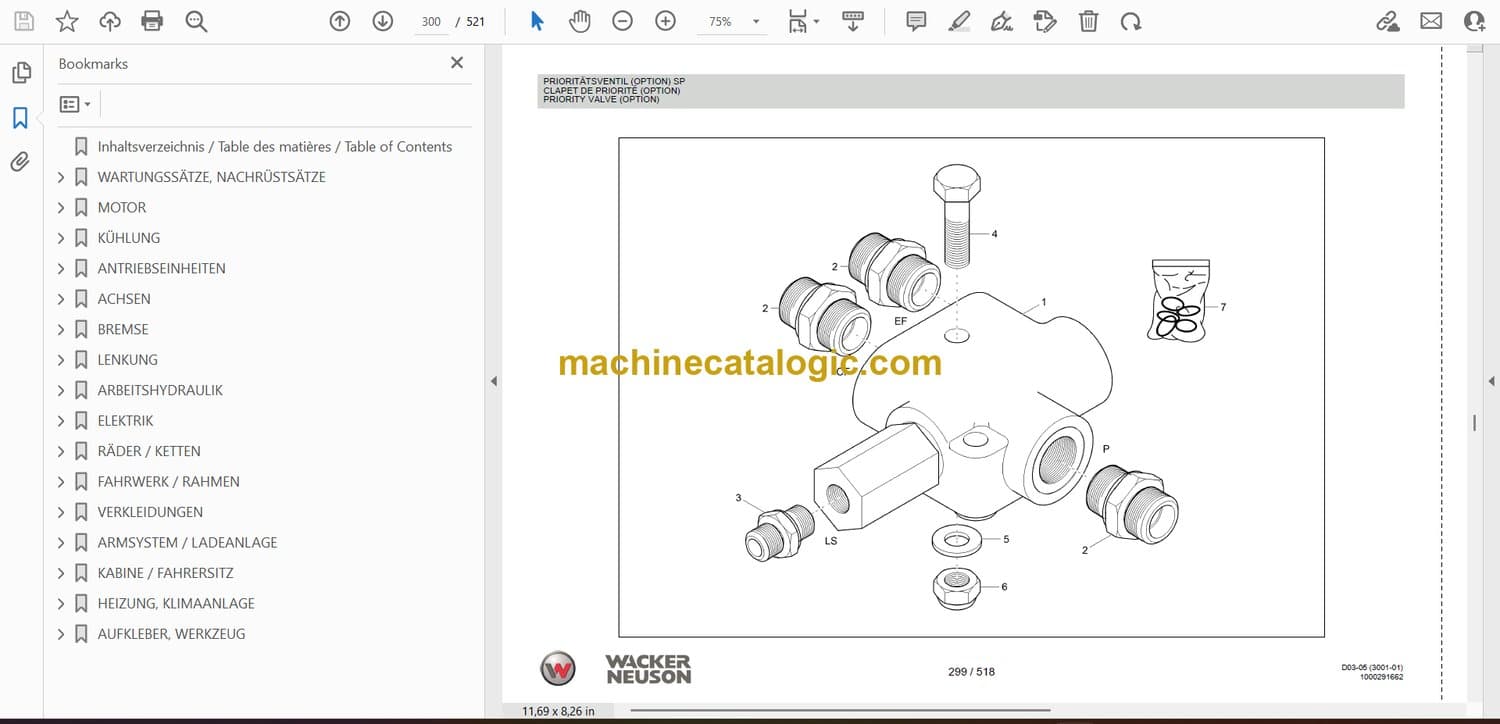Click the Delete trash icon

[x=1088, y=21]
